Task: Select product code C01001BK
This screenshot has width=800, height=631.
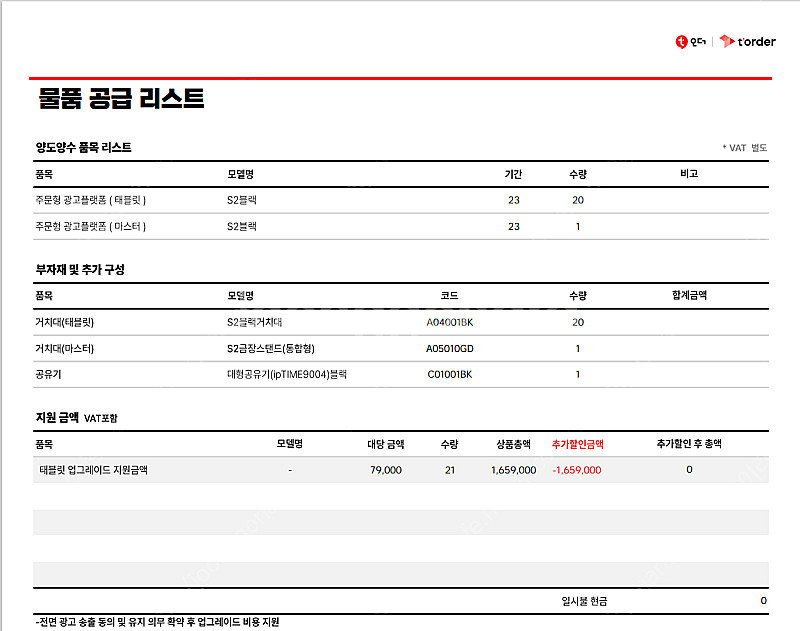Action: click(x=450, y=375)
